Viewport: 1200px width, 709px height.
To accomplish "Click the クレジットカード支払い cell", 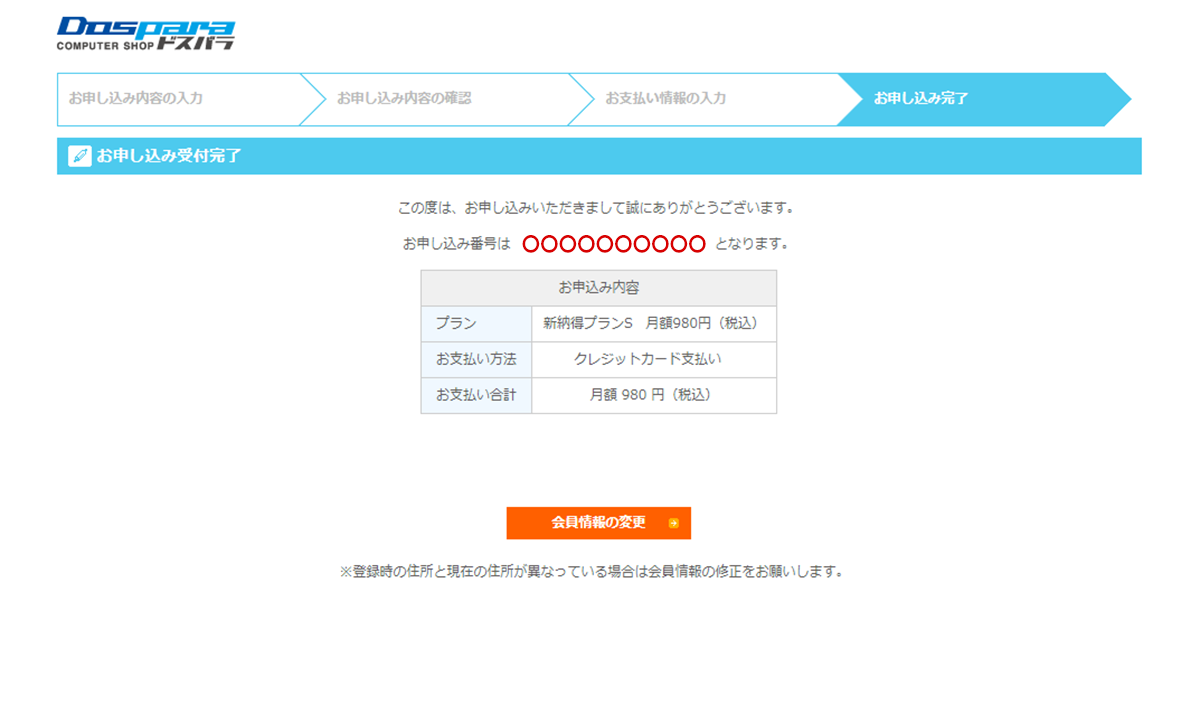I will point(654,359).
